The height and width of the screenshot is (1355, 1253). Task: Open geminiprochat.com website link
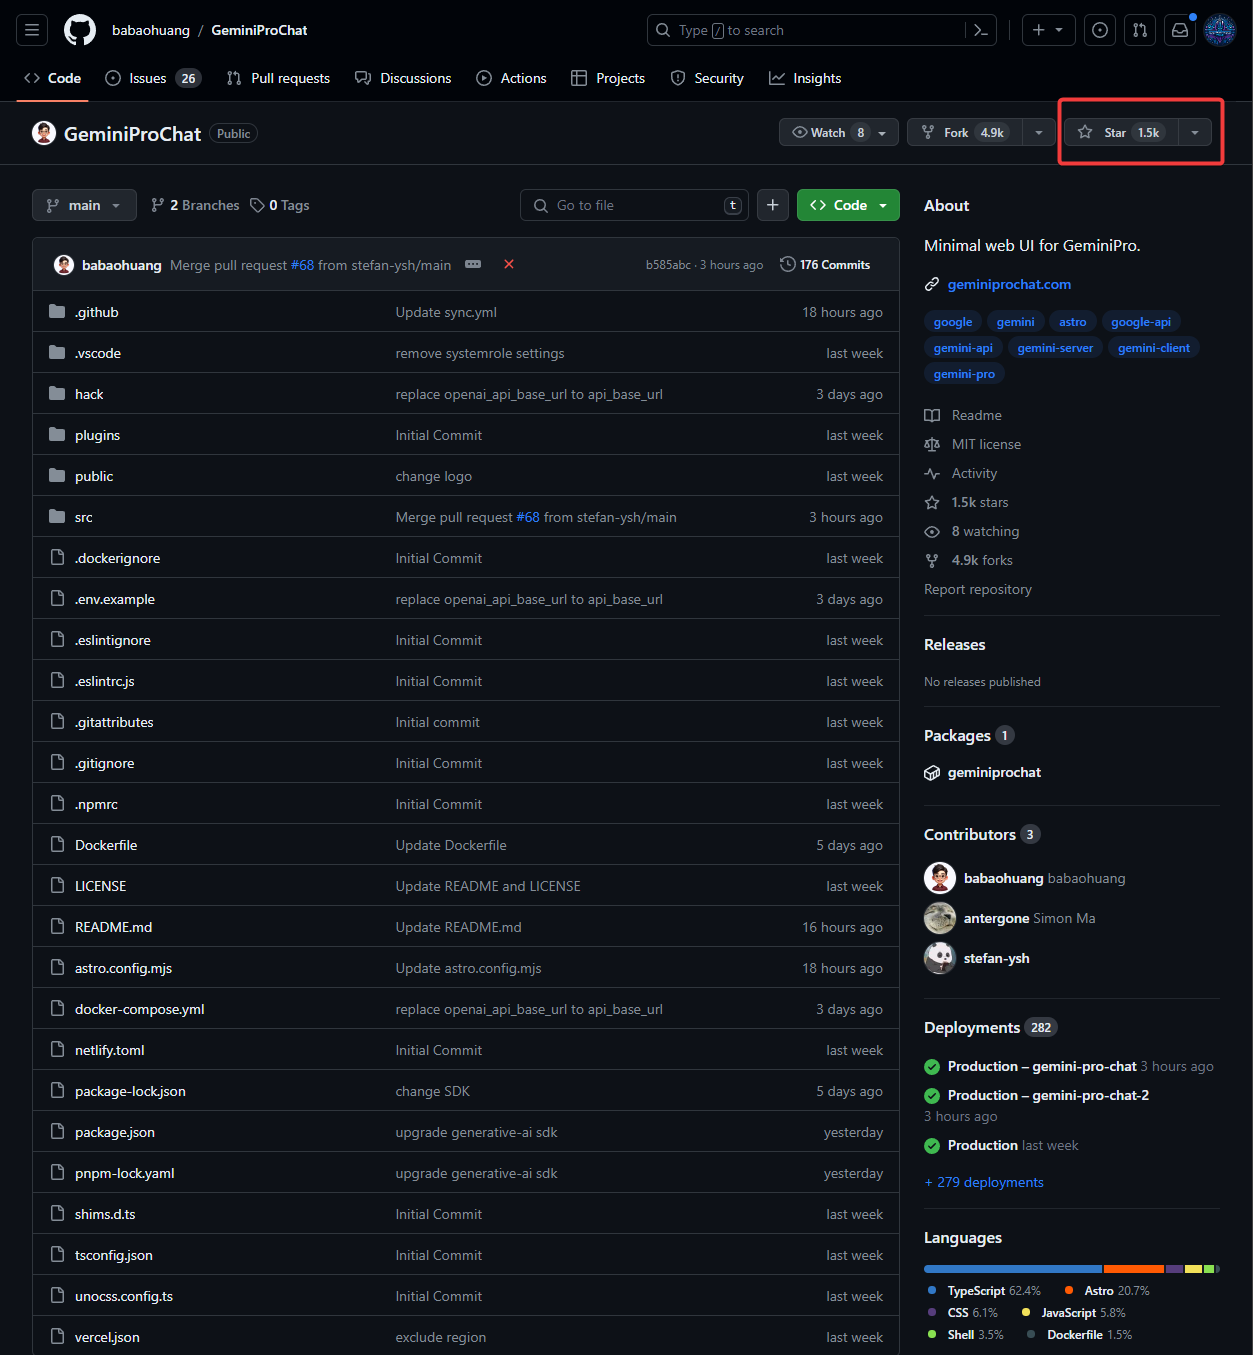pos(1009,284)
